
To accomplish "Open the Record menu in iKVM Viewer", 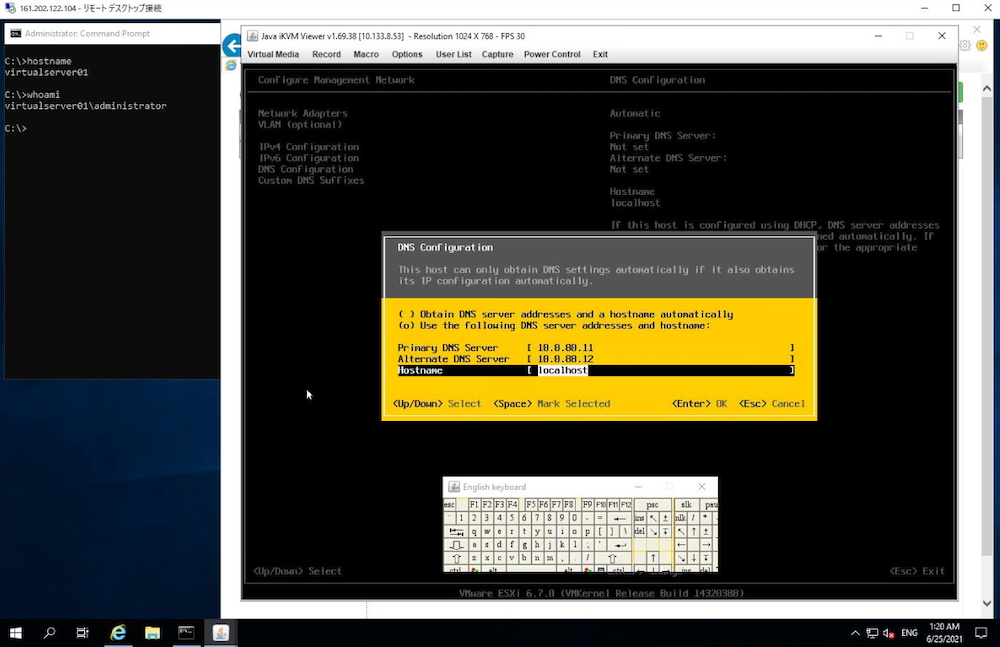I will pyautogui.click(x=327, y=54).
